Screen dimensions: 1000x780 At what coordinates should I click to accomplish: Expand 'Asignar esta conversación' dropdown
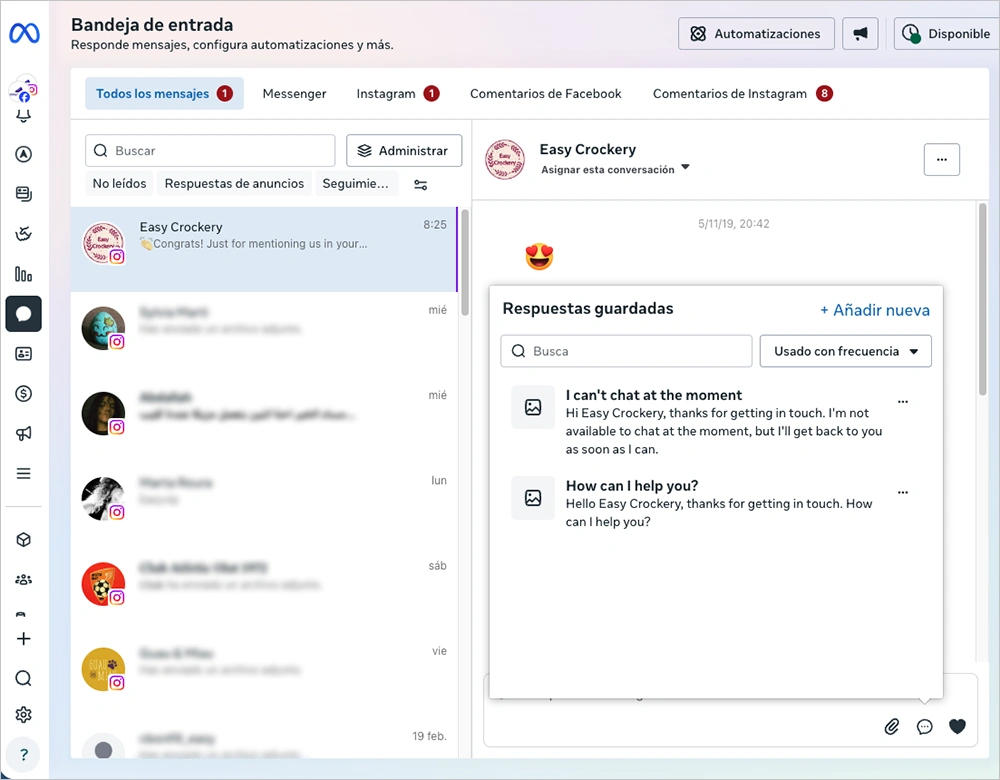615,169
